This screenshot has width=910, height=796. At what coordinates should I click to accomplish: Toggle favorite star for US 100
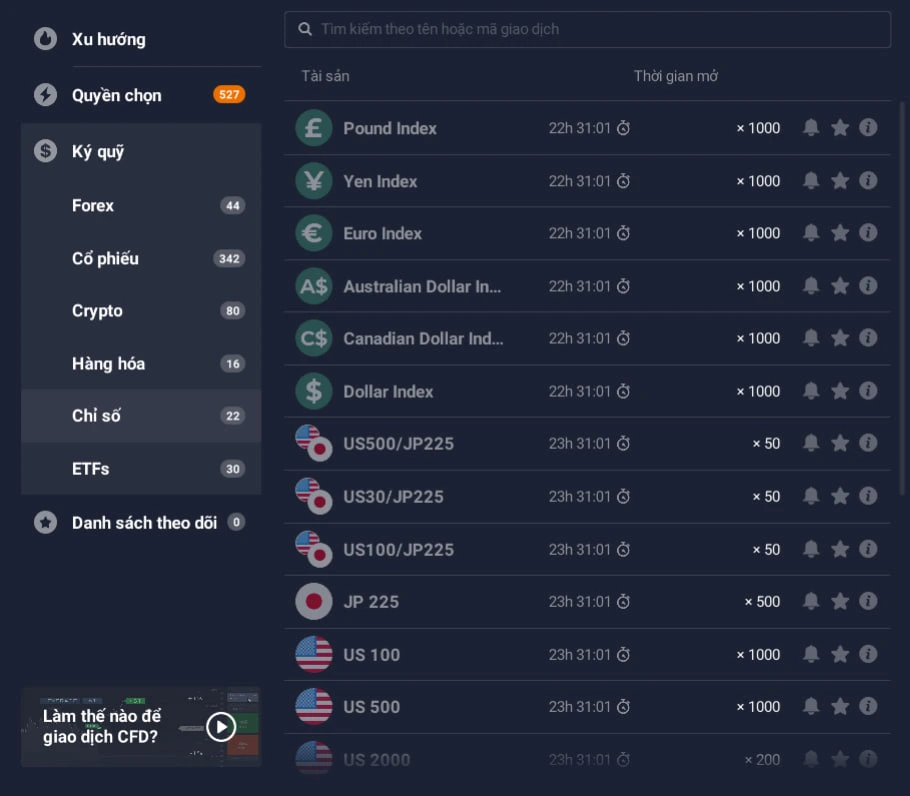pyautogui.click(x=840, y=654)
